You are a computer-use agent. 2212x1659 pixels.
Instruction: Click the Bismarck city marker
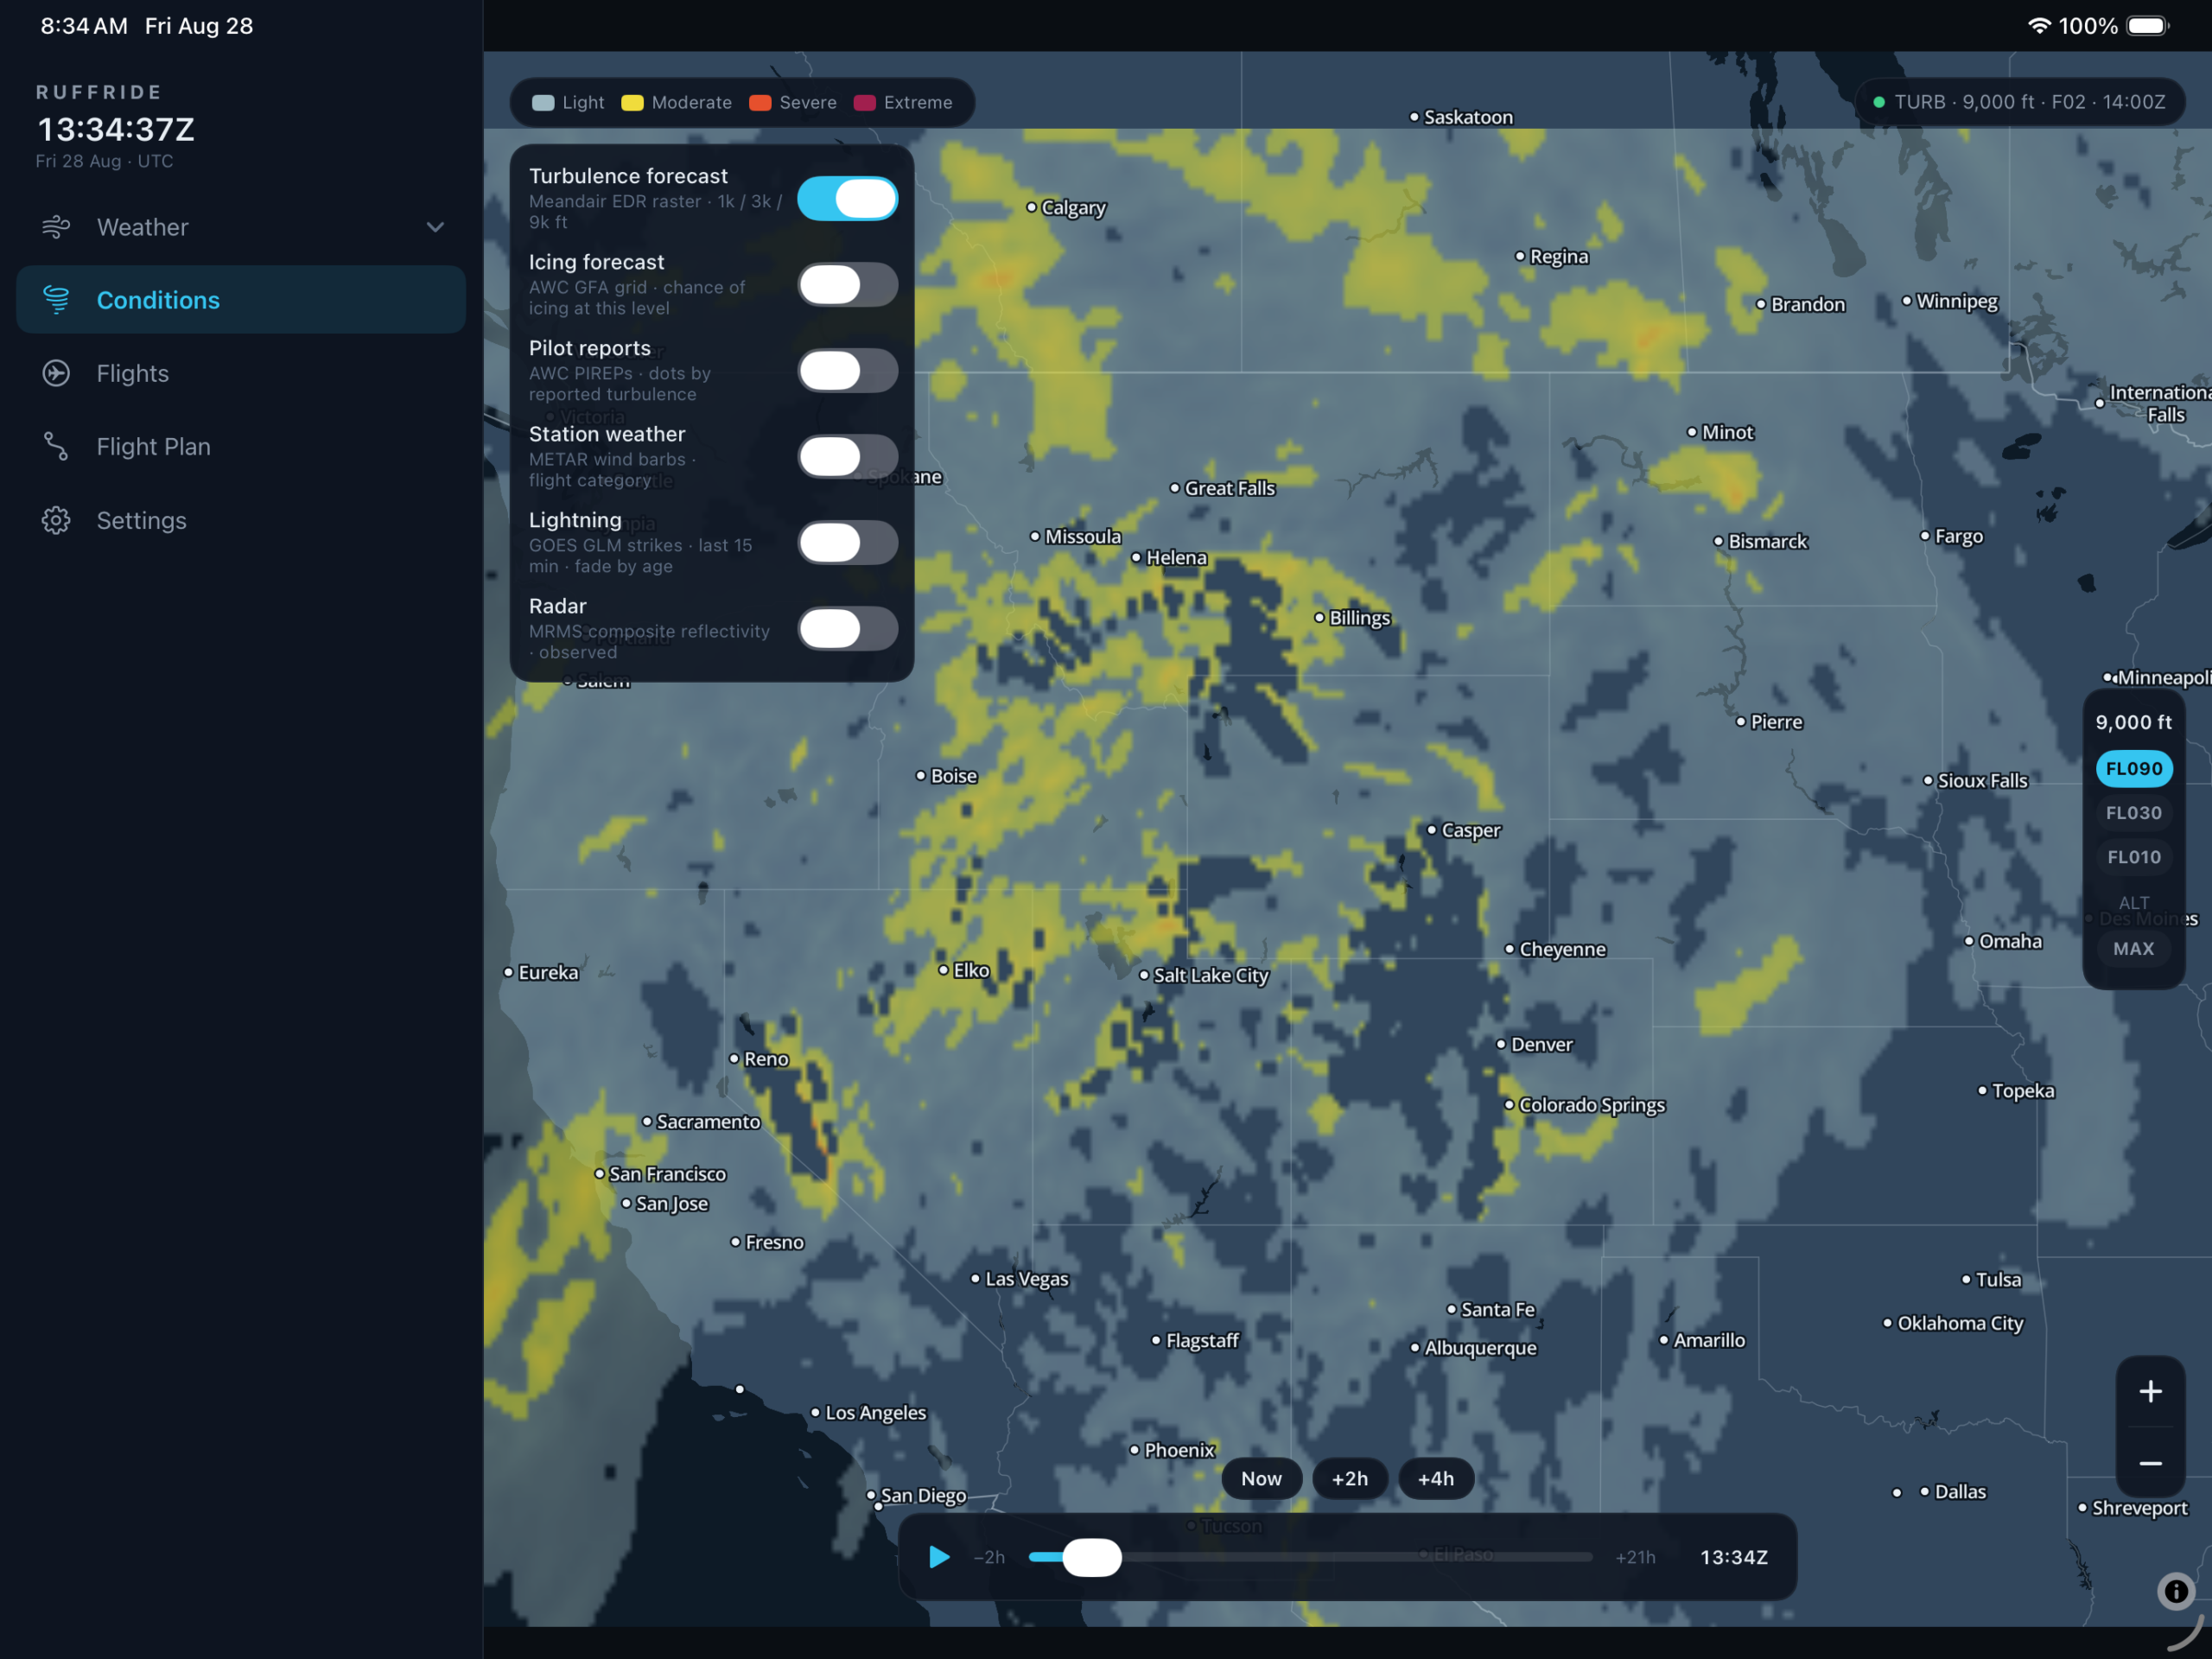[1719, 541]
